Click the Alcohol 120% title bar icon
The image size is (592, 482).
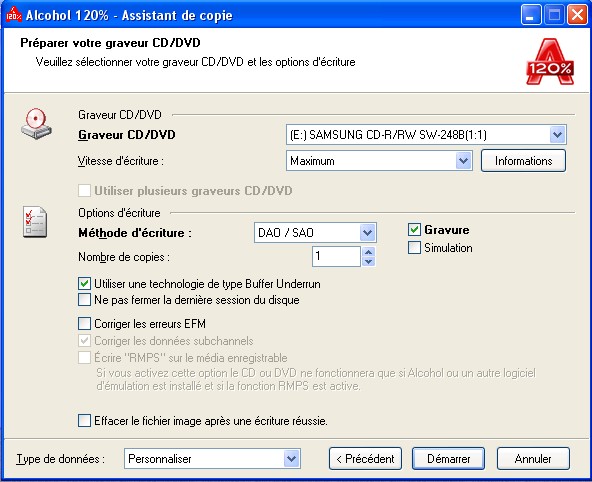coord(14,14)
